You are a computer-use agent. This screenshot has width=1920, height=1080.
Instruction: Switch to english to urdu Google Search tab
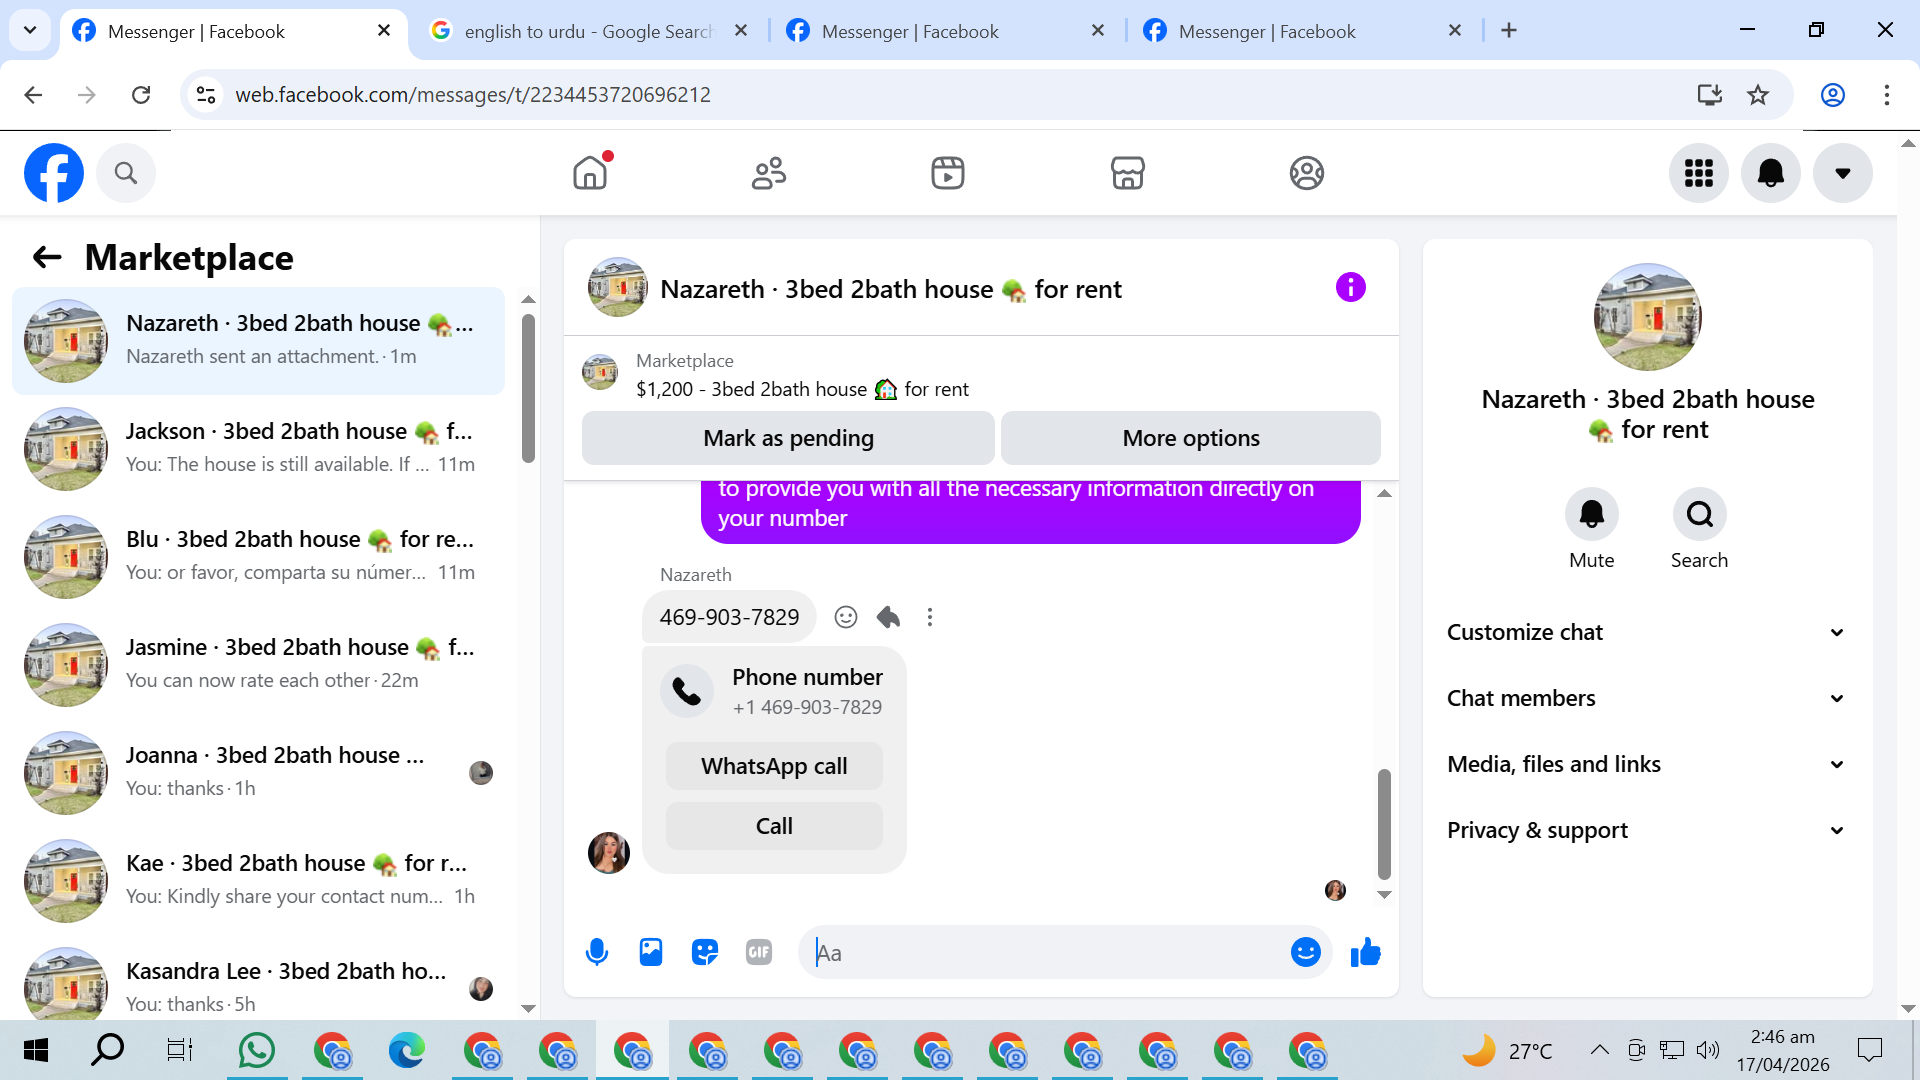[588, 31]
